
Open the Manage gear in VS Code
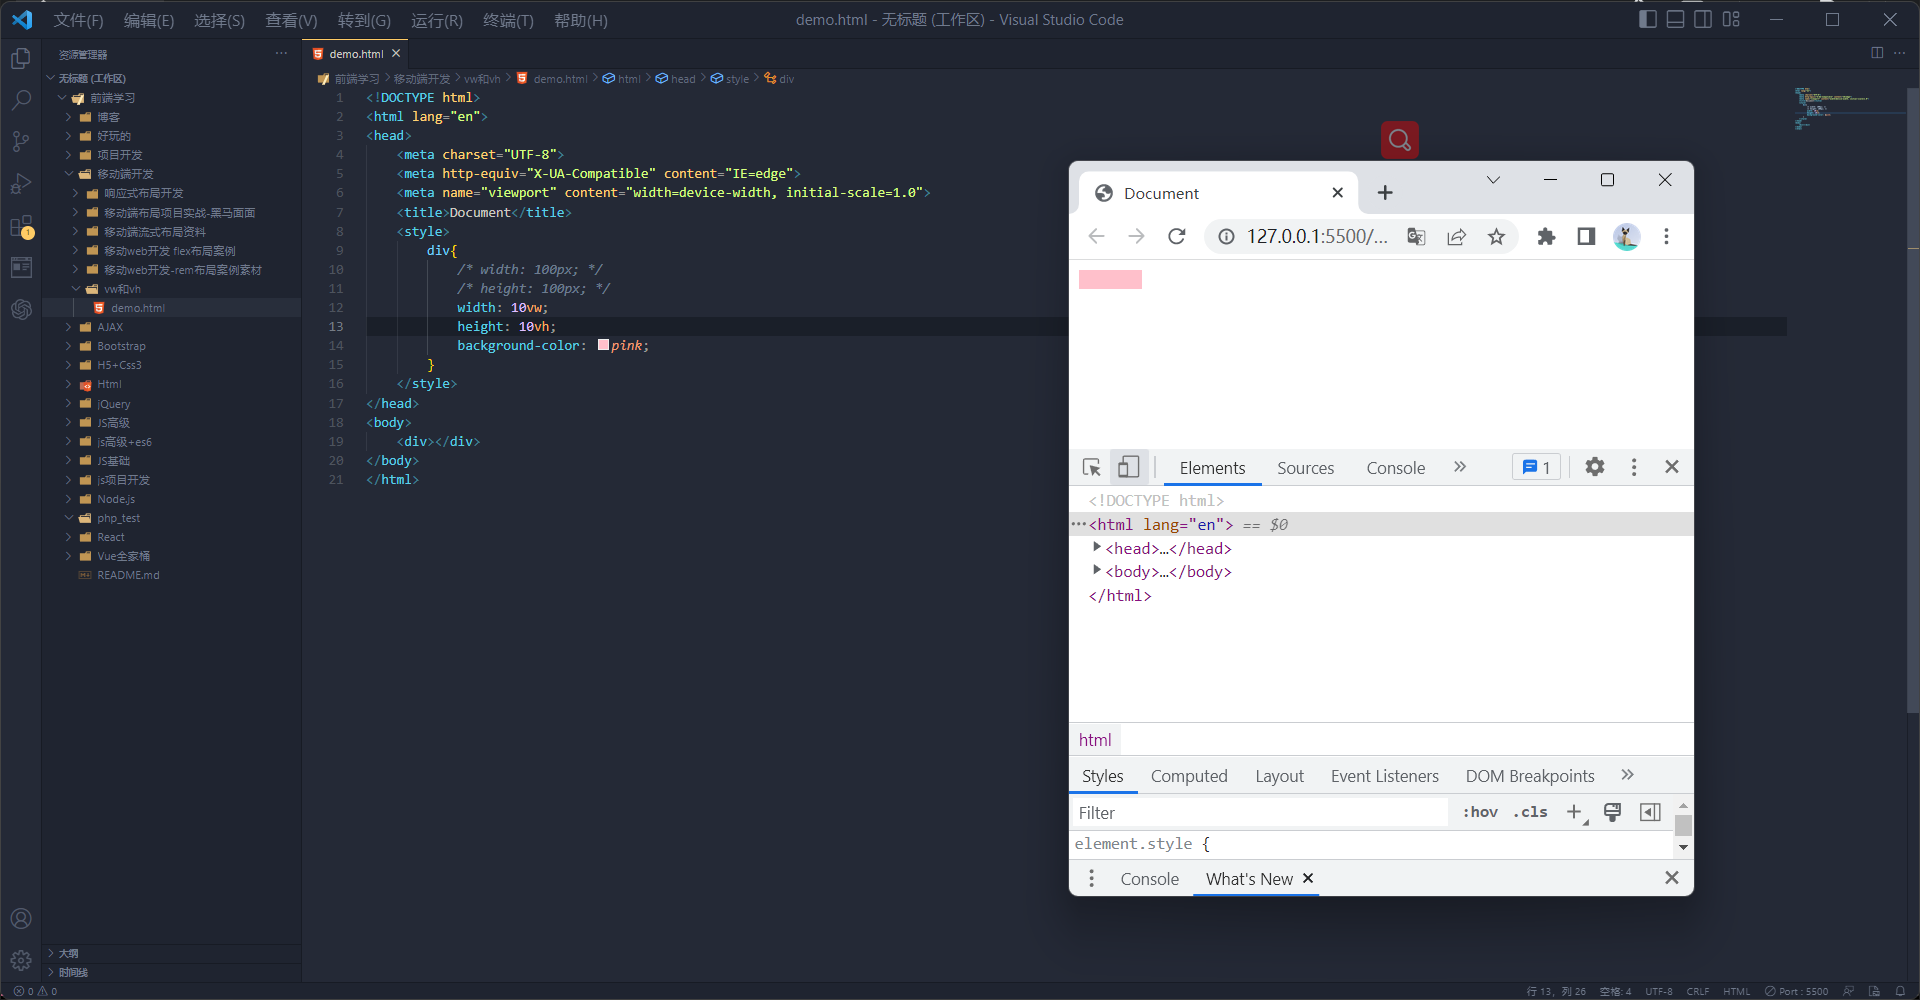tap(21, 960)
